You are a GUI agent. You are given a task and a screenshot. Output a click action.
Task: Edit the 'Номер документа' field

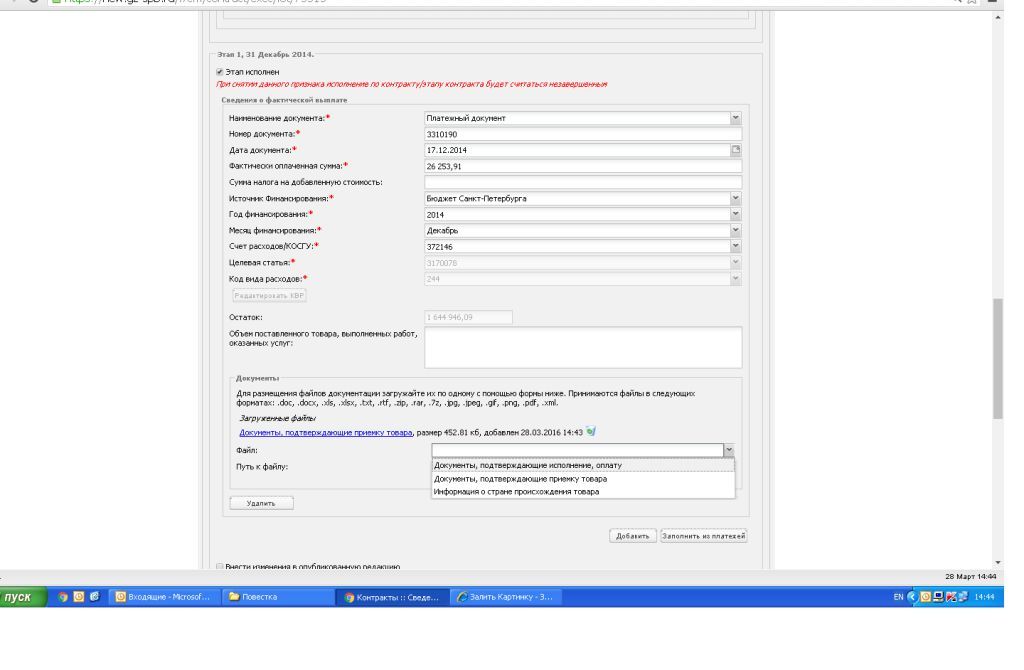(583, 134)
